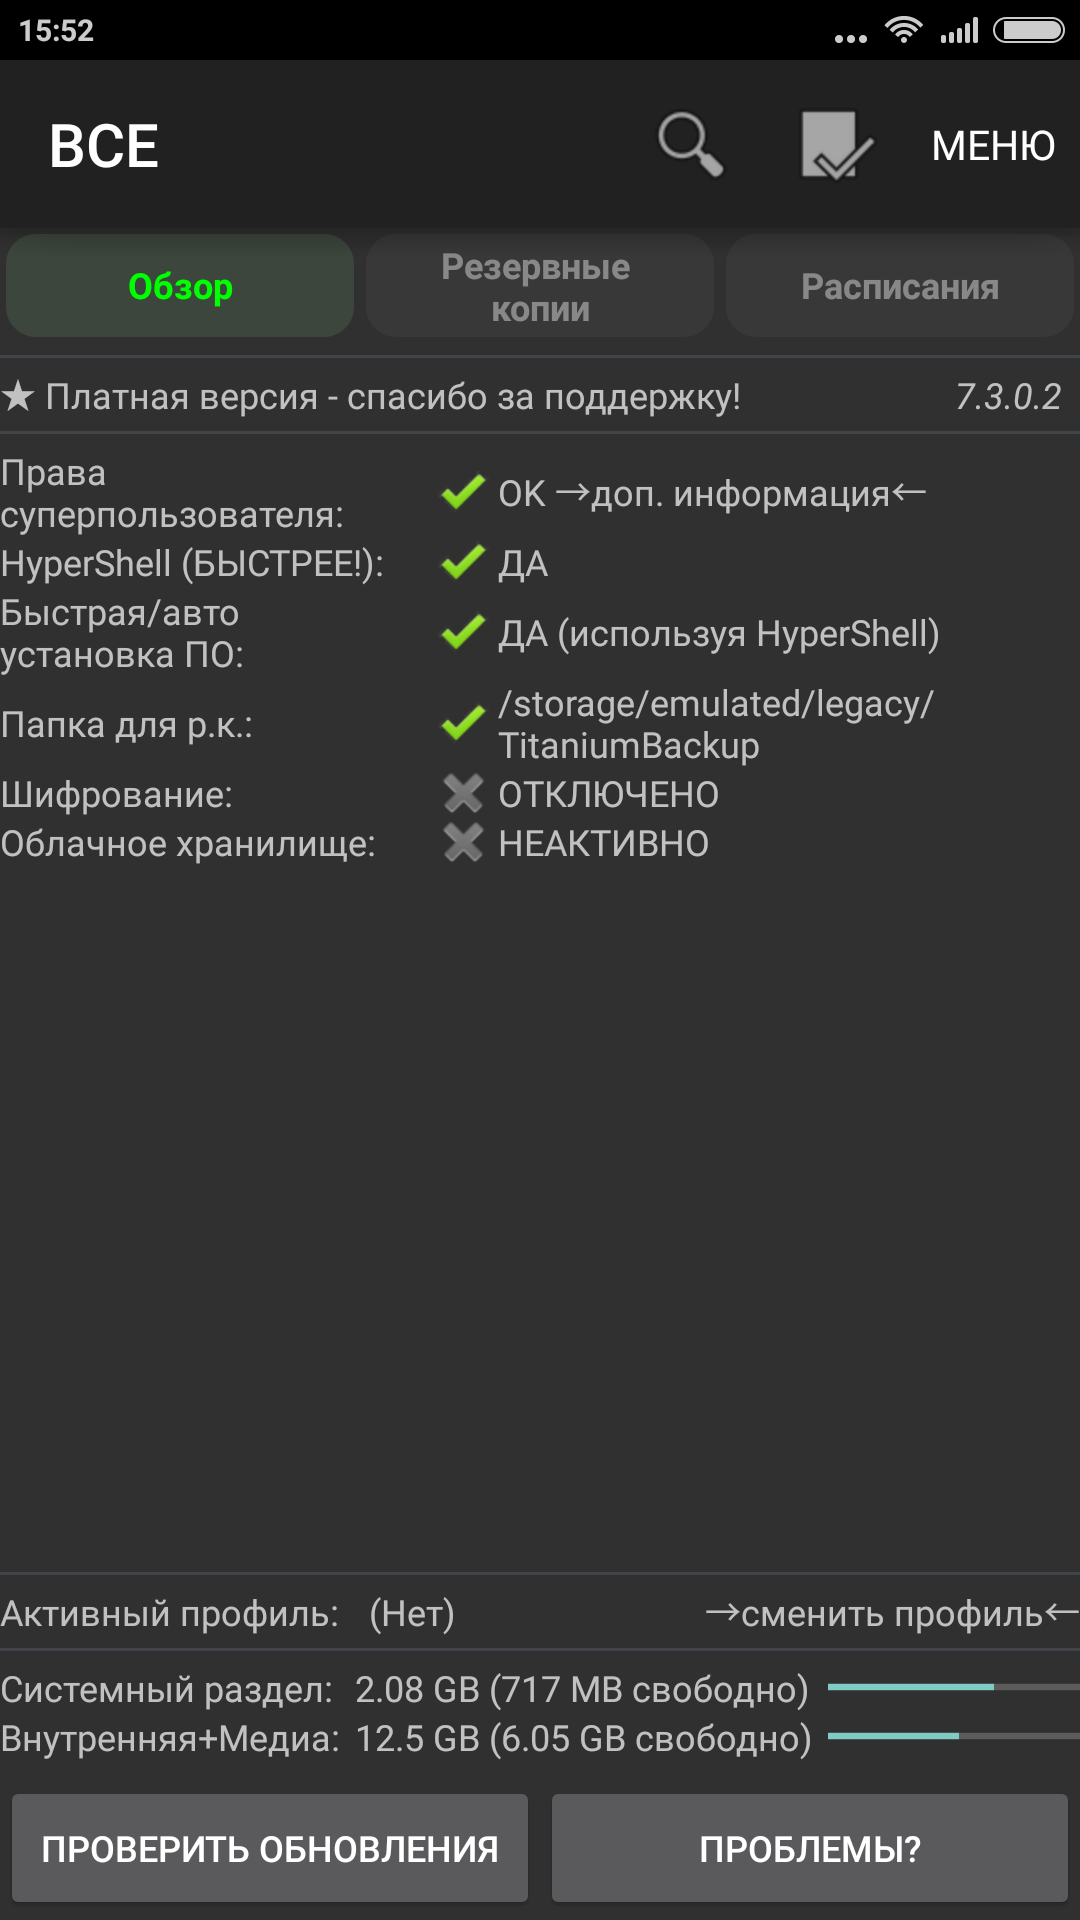Screen dimensions: 1080x1920
Task: Tap the Внутренняя+Медиа storage usage bar
Action: (952, 1736)
